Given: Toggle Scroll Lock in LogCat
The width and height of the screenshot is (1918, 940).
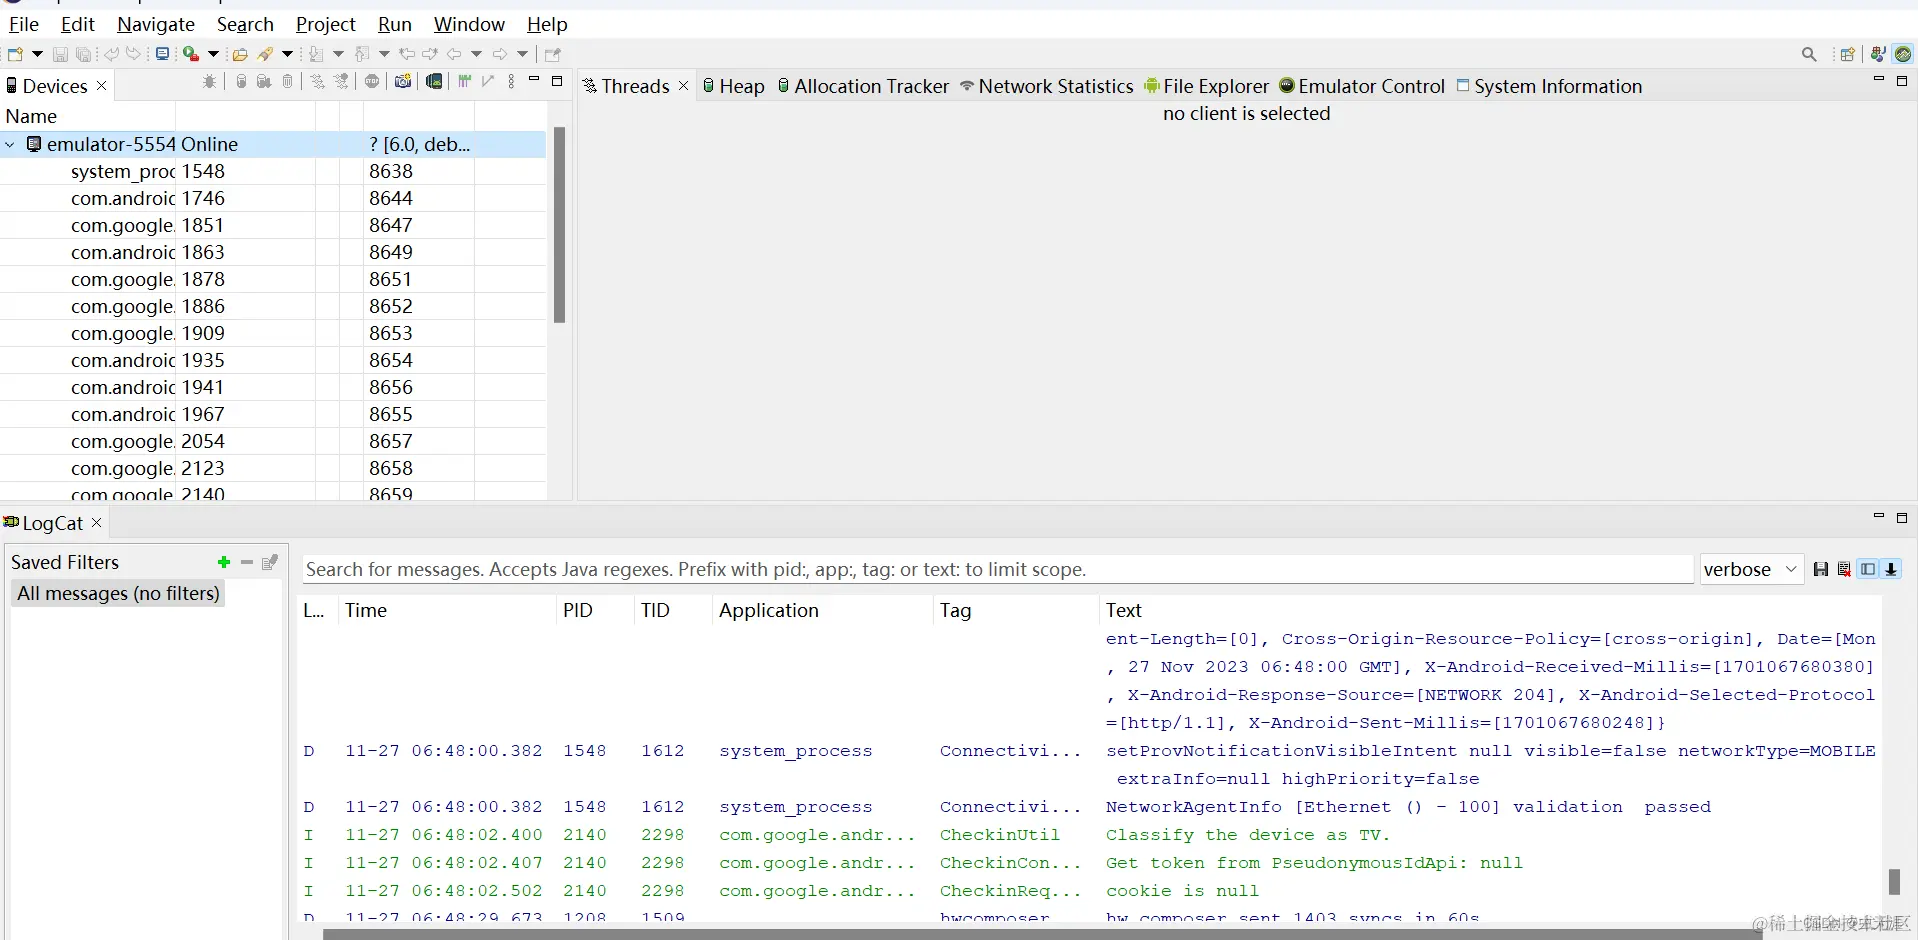Looking at the screenshot, I should (1891, 570).
